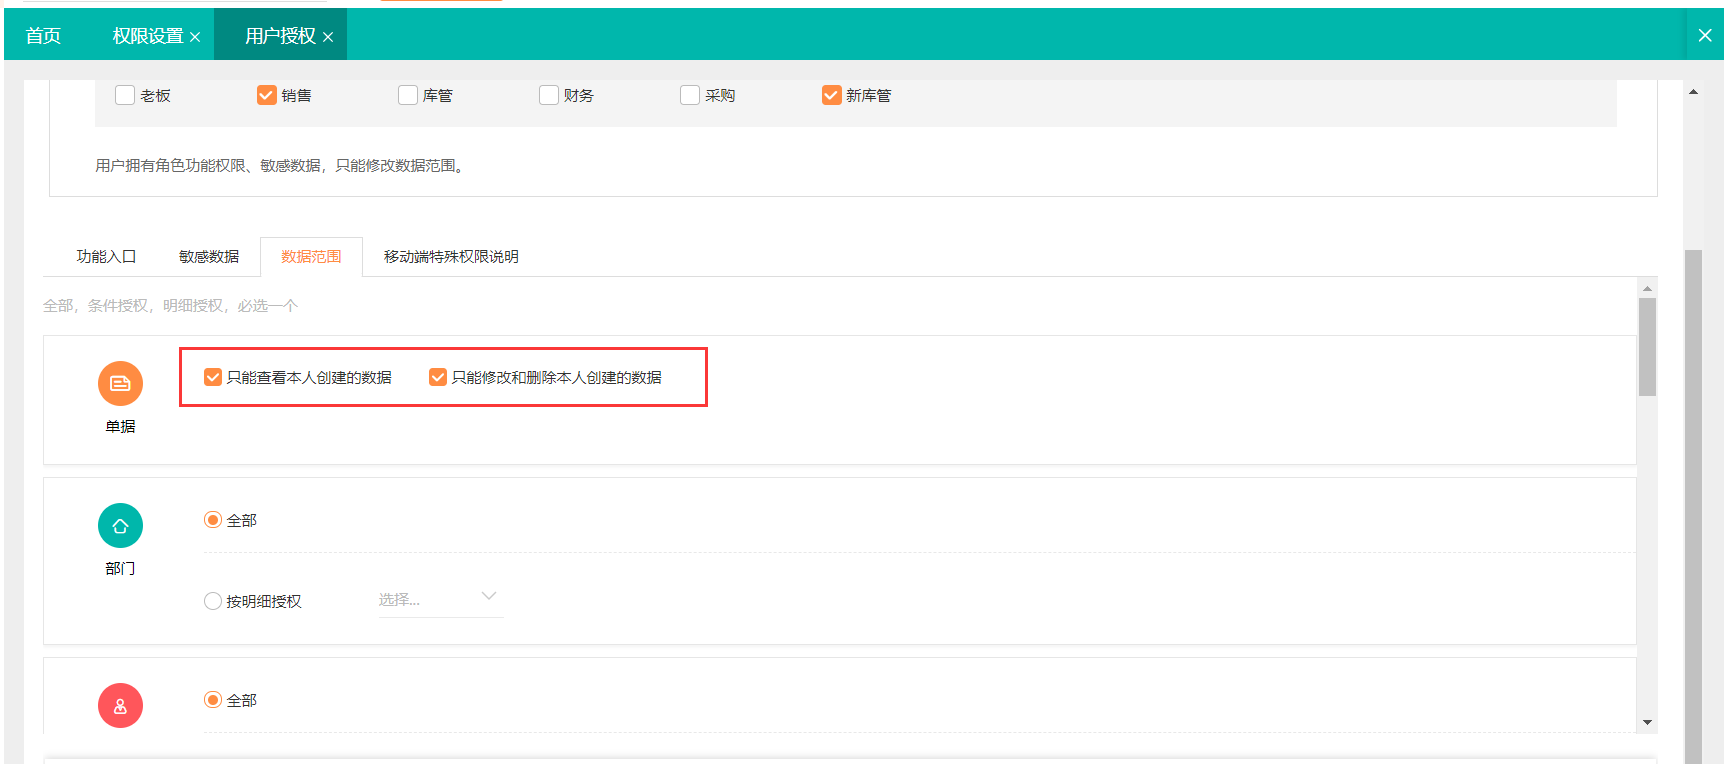Click the outer page vertical scrollbar thumb
Screen dimensions: 1724x764
pos(1693,500)
